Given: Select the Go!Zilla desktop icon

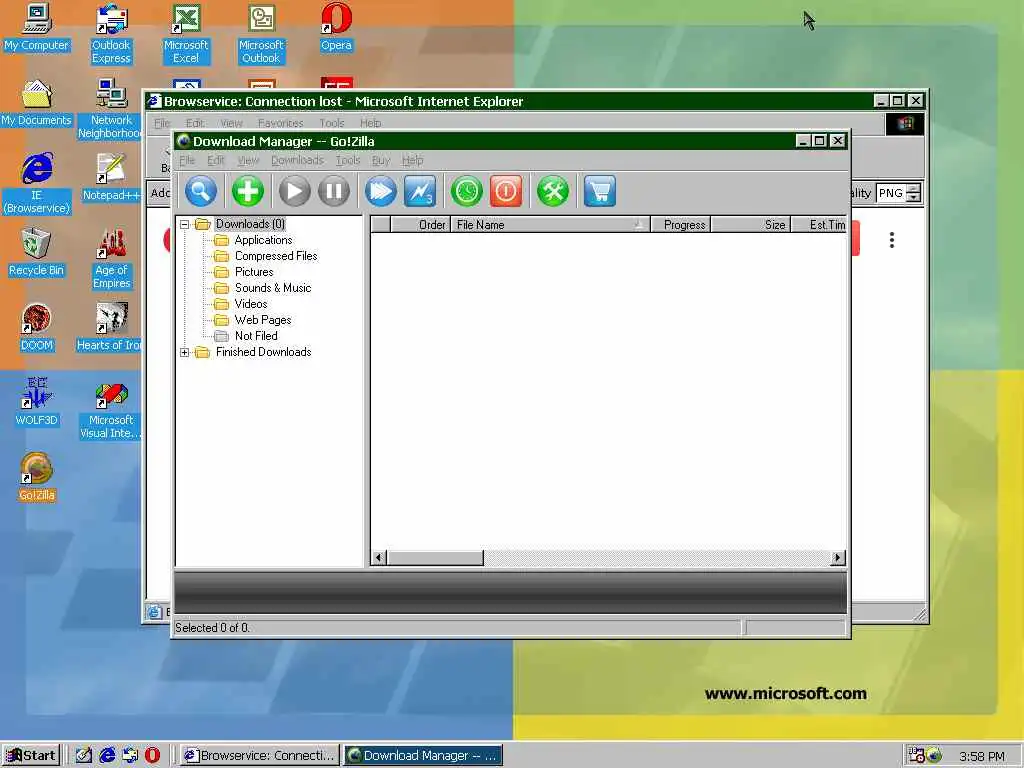Looking at the screenshot, I should point(37,478).
